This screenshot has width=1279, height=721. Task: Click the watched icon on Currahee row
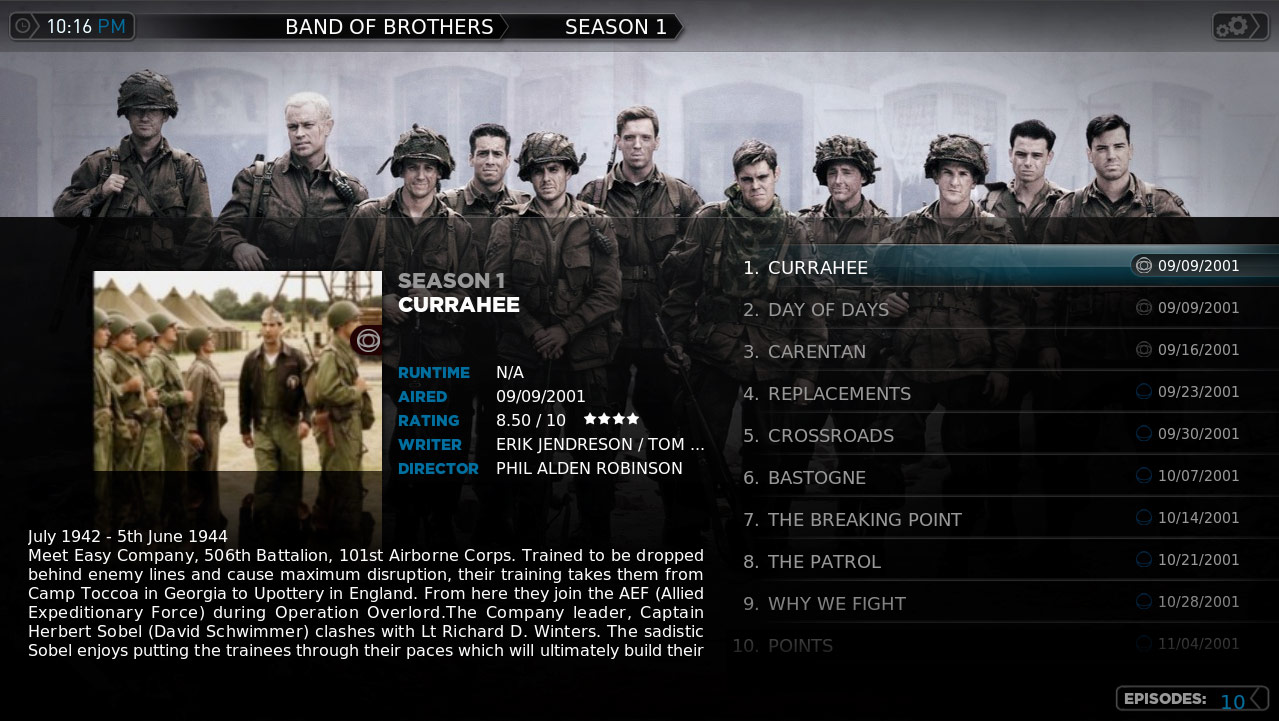1145,266
